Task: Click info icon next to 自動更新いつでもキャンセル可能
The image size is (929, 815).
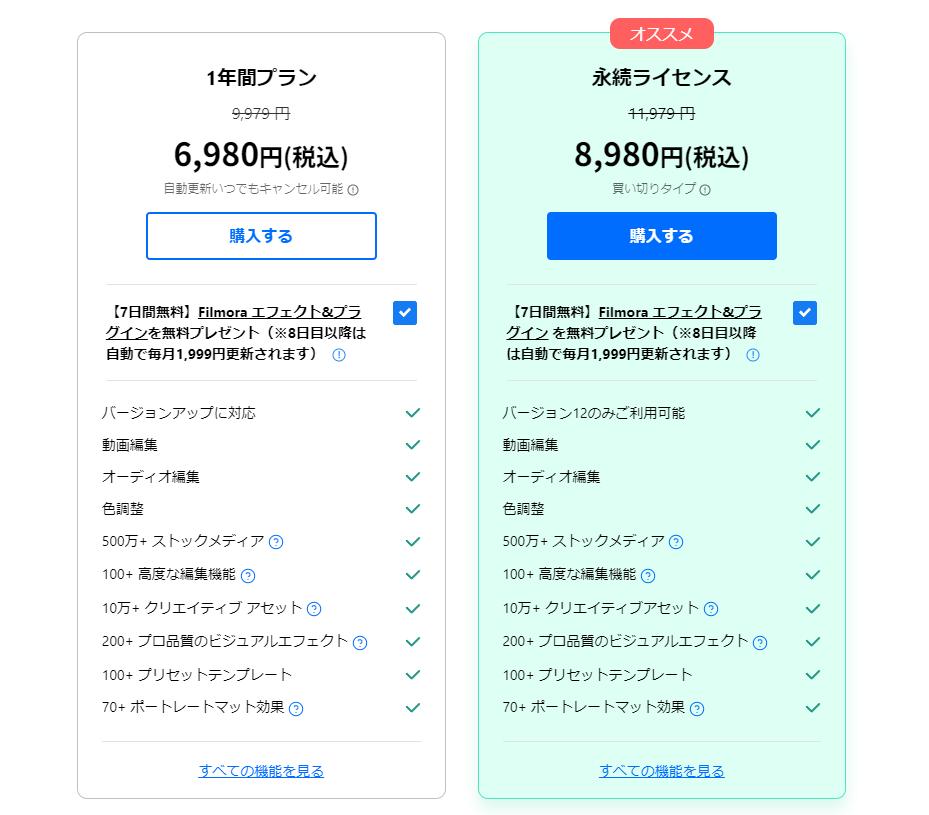Action: [353, 189]
